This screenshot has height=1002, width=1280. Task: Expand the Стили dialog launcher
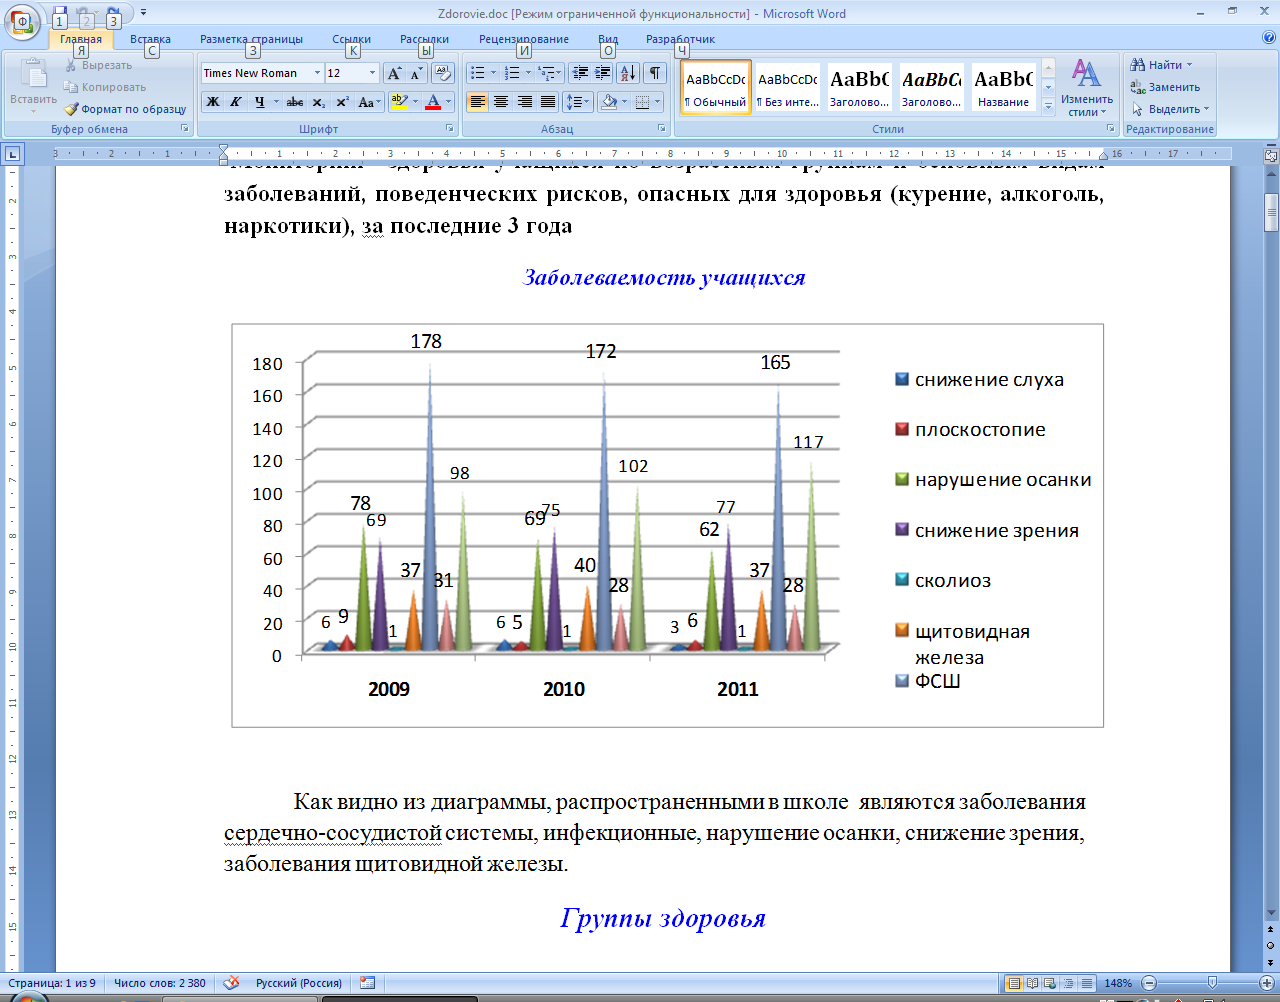pyautogui.click(x=1111, y=129)
